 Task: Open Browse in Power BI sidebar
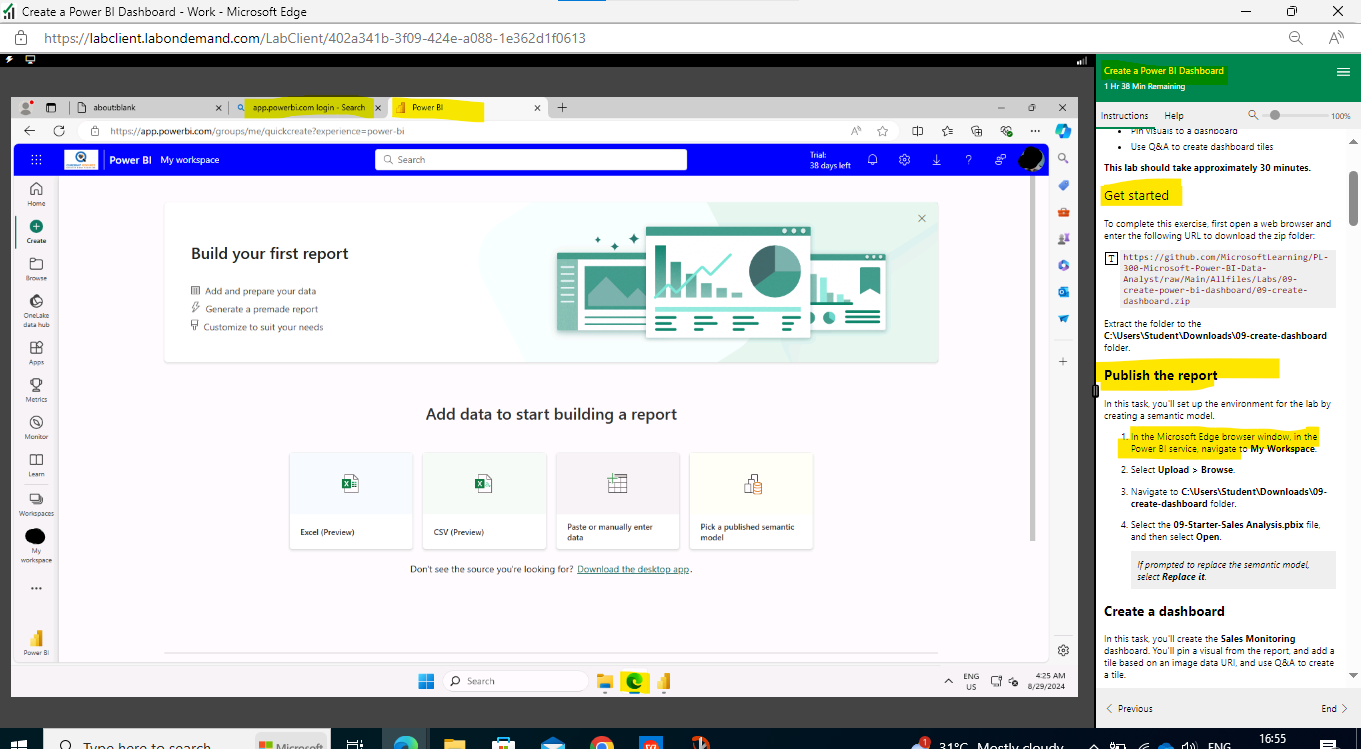coord(36,269)
